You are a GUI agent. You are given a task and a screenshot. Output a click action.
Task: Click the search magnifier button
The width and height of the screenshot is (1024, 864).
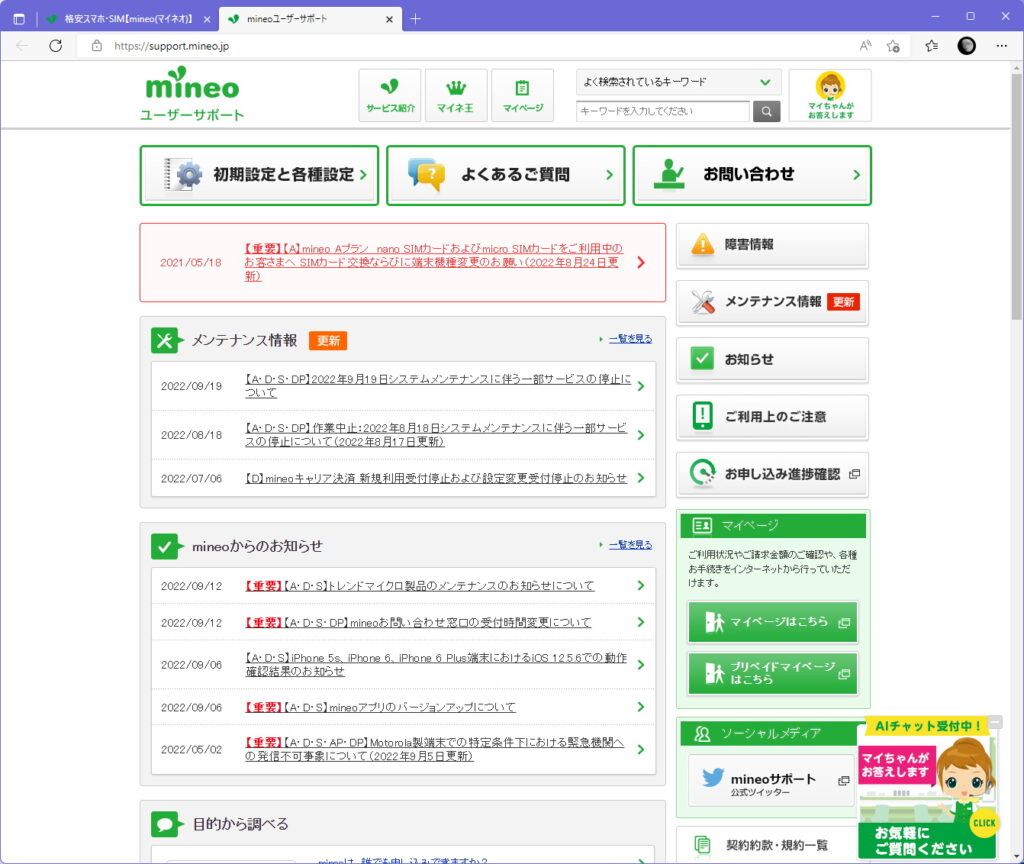[767, 111]
